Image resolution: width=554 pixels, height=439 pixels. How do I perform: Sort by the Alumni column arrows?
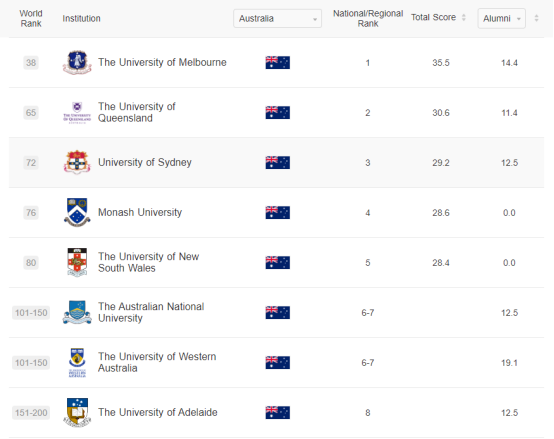[536, 18]
